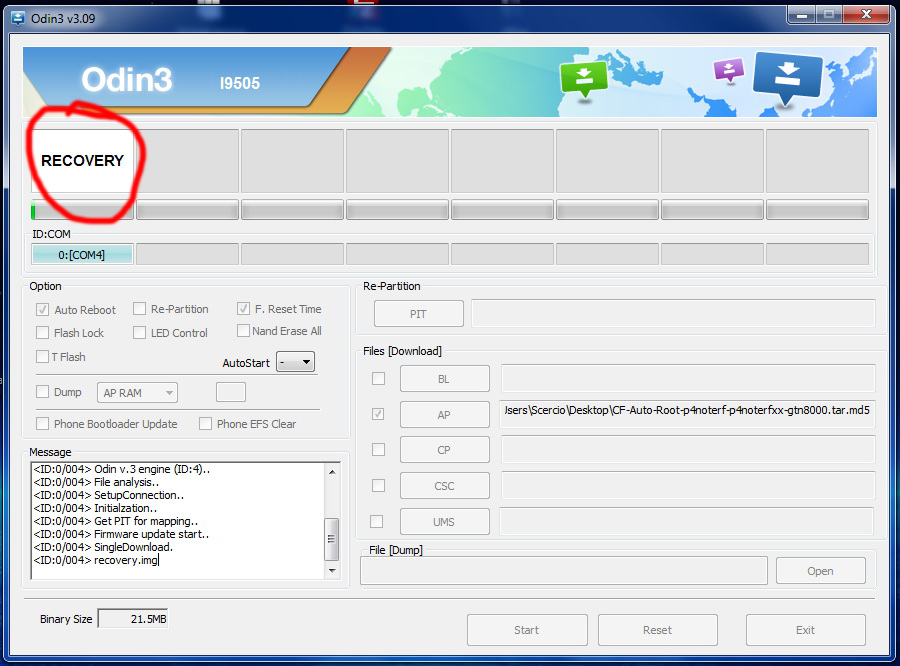Click the green flashing progress bar
The height and width of the screenshot is (666, 900).
(x=83, y=210)
